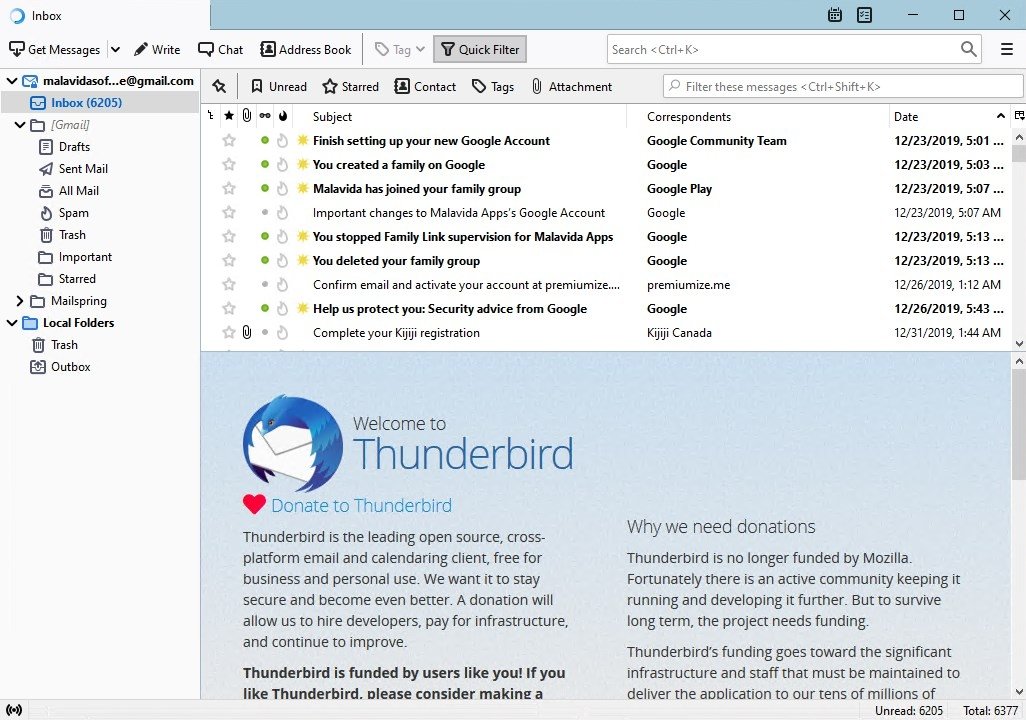
Task: Mark 'Help us protect you' message as read
Action: [x=264, y=308]
